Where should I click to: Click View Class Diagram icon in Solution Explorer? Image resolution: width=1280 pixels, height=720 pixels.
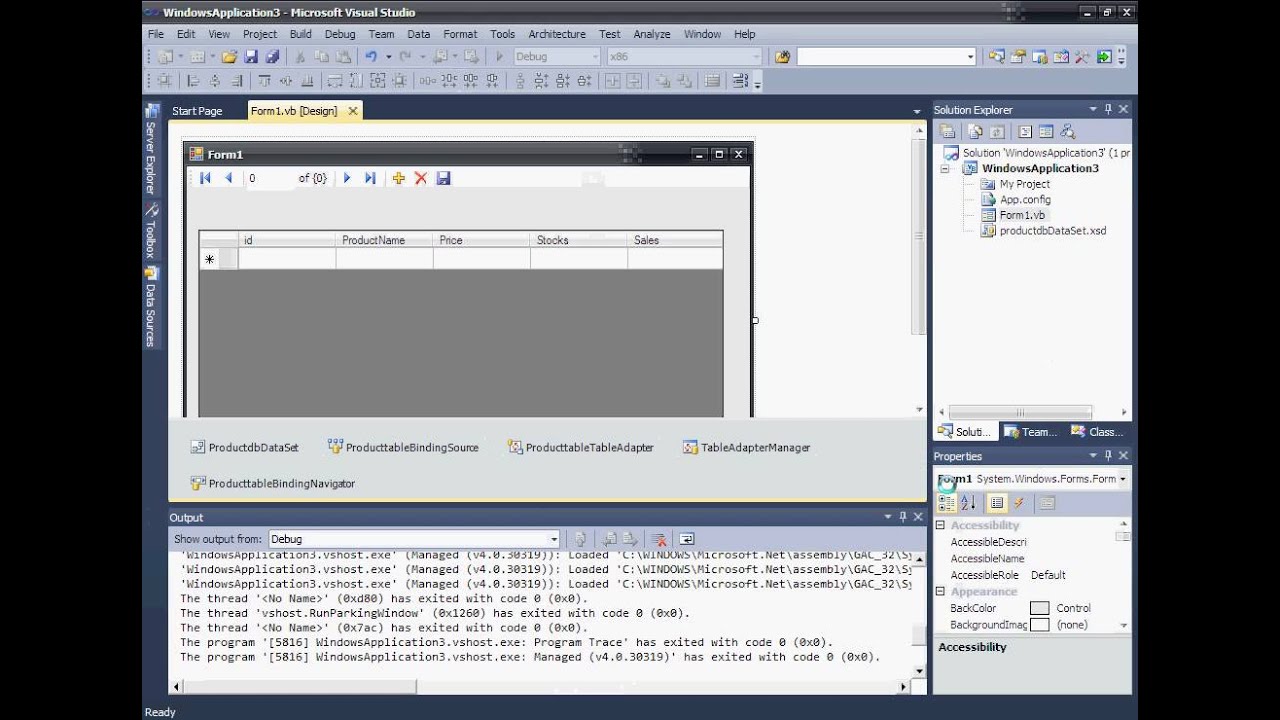(1068, 131)
